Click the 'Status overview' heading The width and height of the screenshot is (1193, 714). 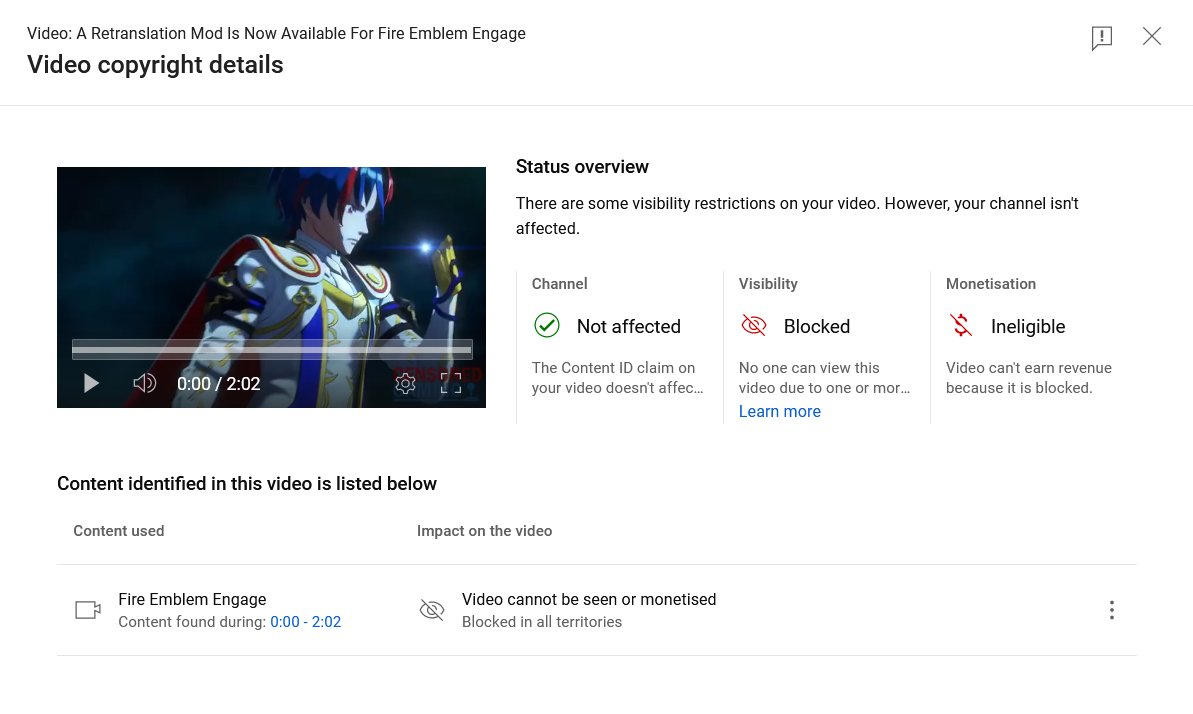point(582,167)
